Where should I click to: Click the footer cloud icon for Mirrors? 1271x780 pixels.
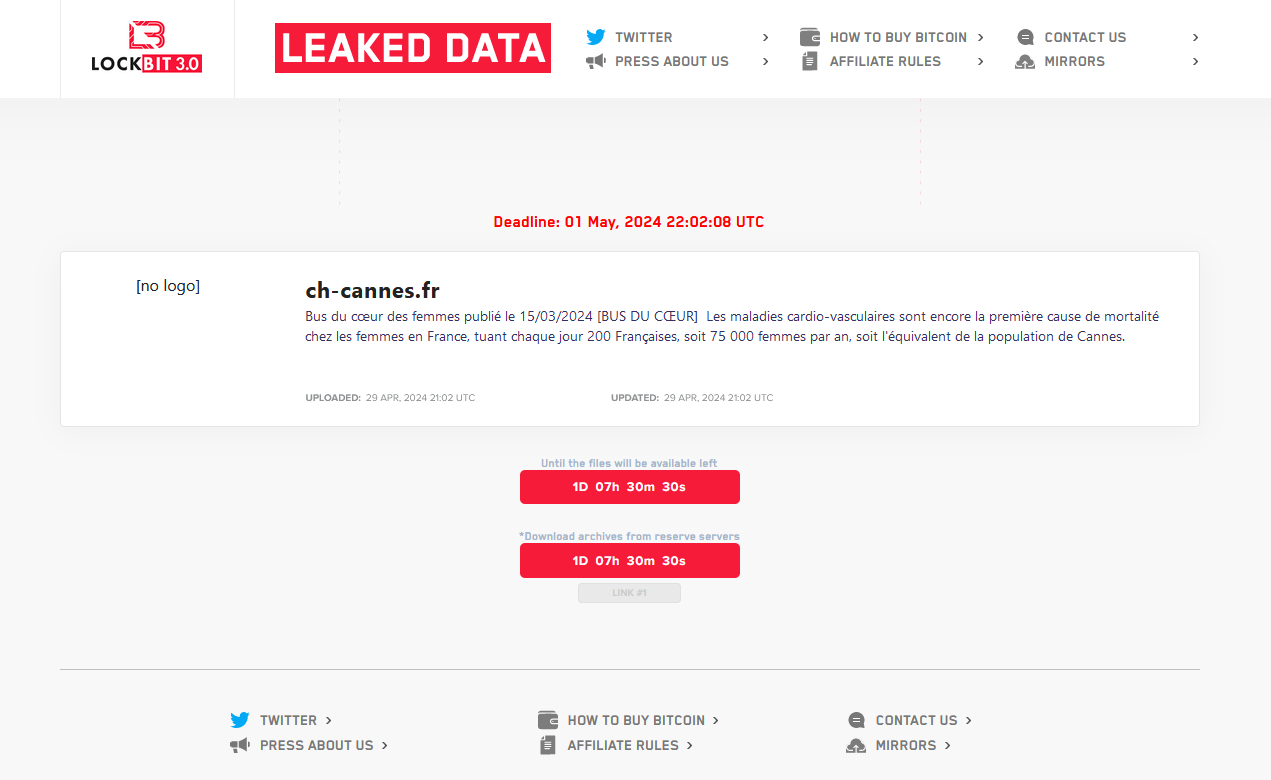click(856, 745)
